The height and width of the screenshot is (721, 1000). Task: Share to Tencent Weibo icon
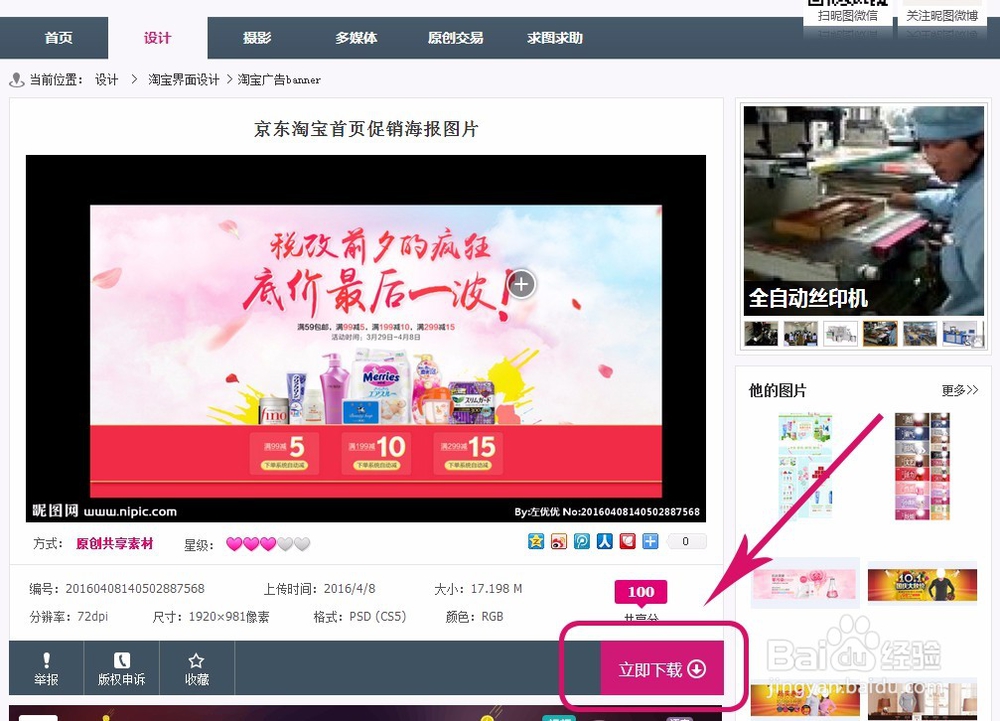click(582, 541)
